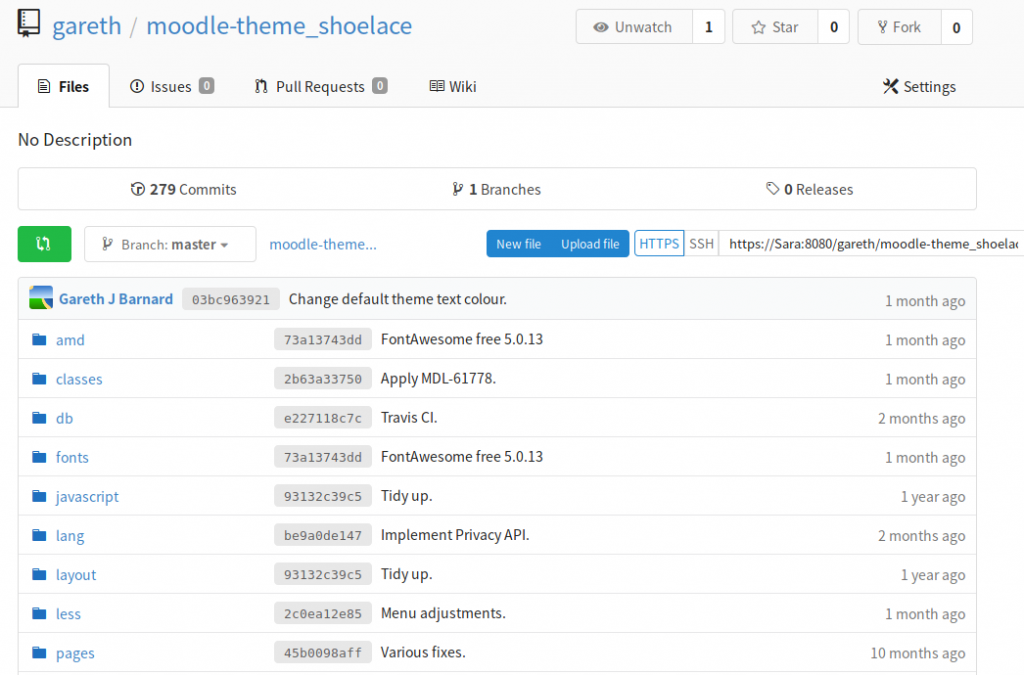Switch to Pull Requests tab

coord(320,87)
